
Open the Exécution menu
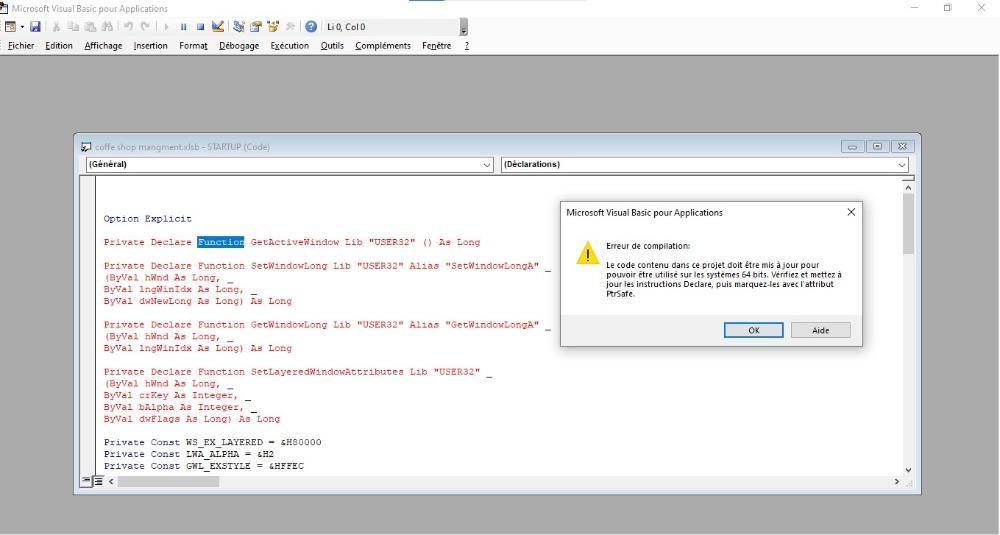click(290, 45)
